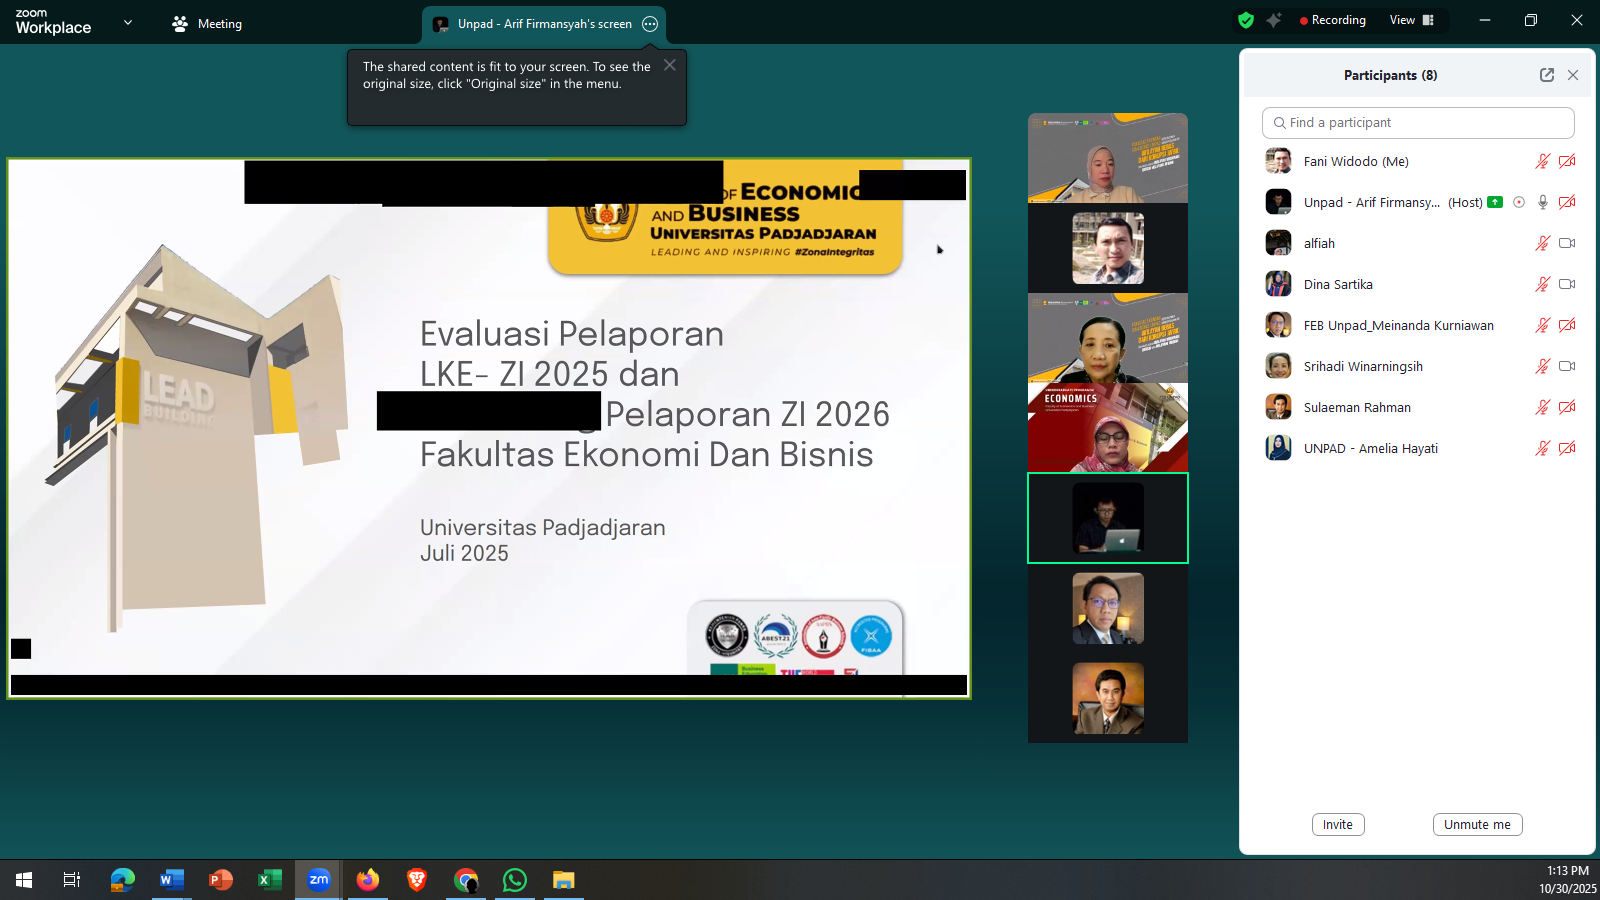Open the AI Companion sparkle icon
This screenshot has height=900, width=1600.
coord(1274,20)
